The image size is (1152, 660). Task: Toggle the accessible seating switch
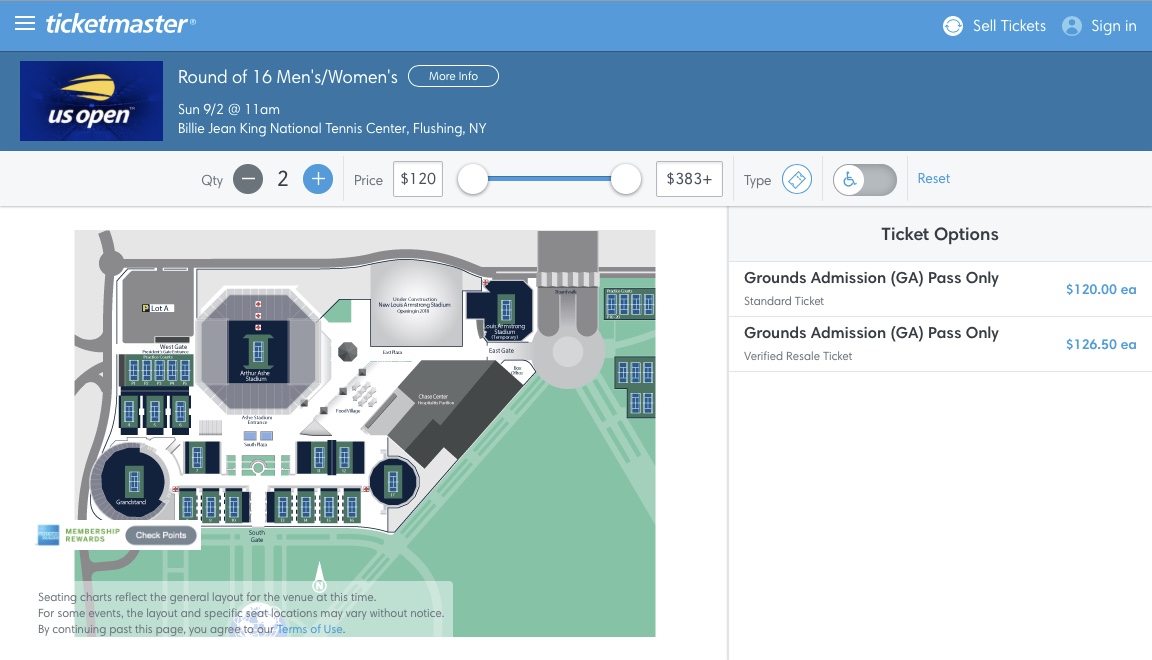(x=864, y=179)
